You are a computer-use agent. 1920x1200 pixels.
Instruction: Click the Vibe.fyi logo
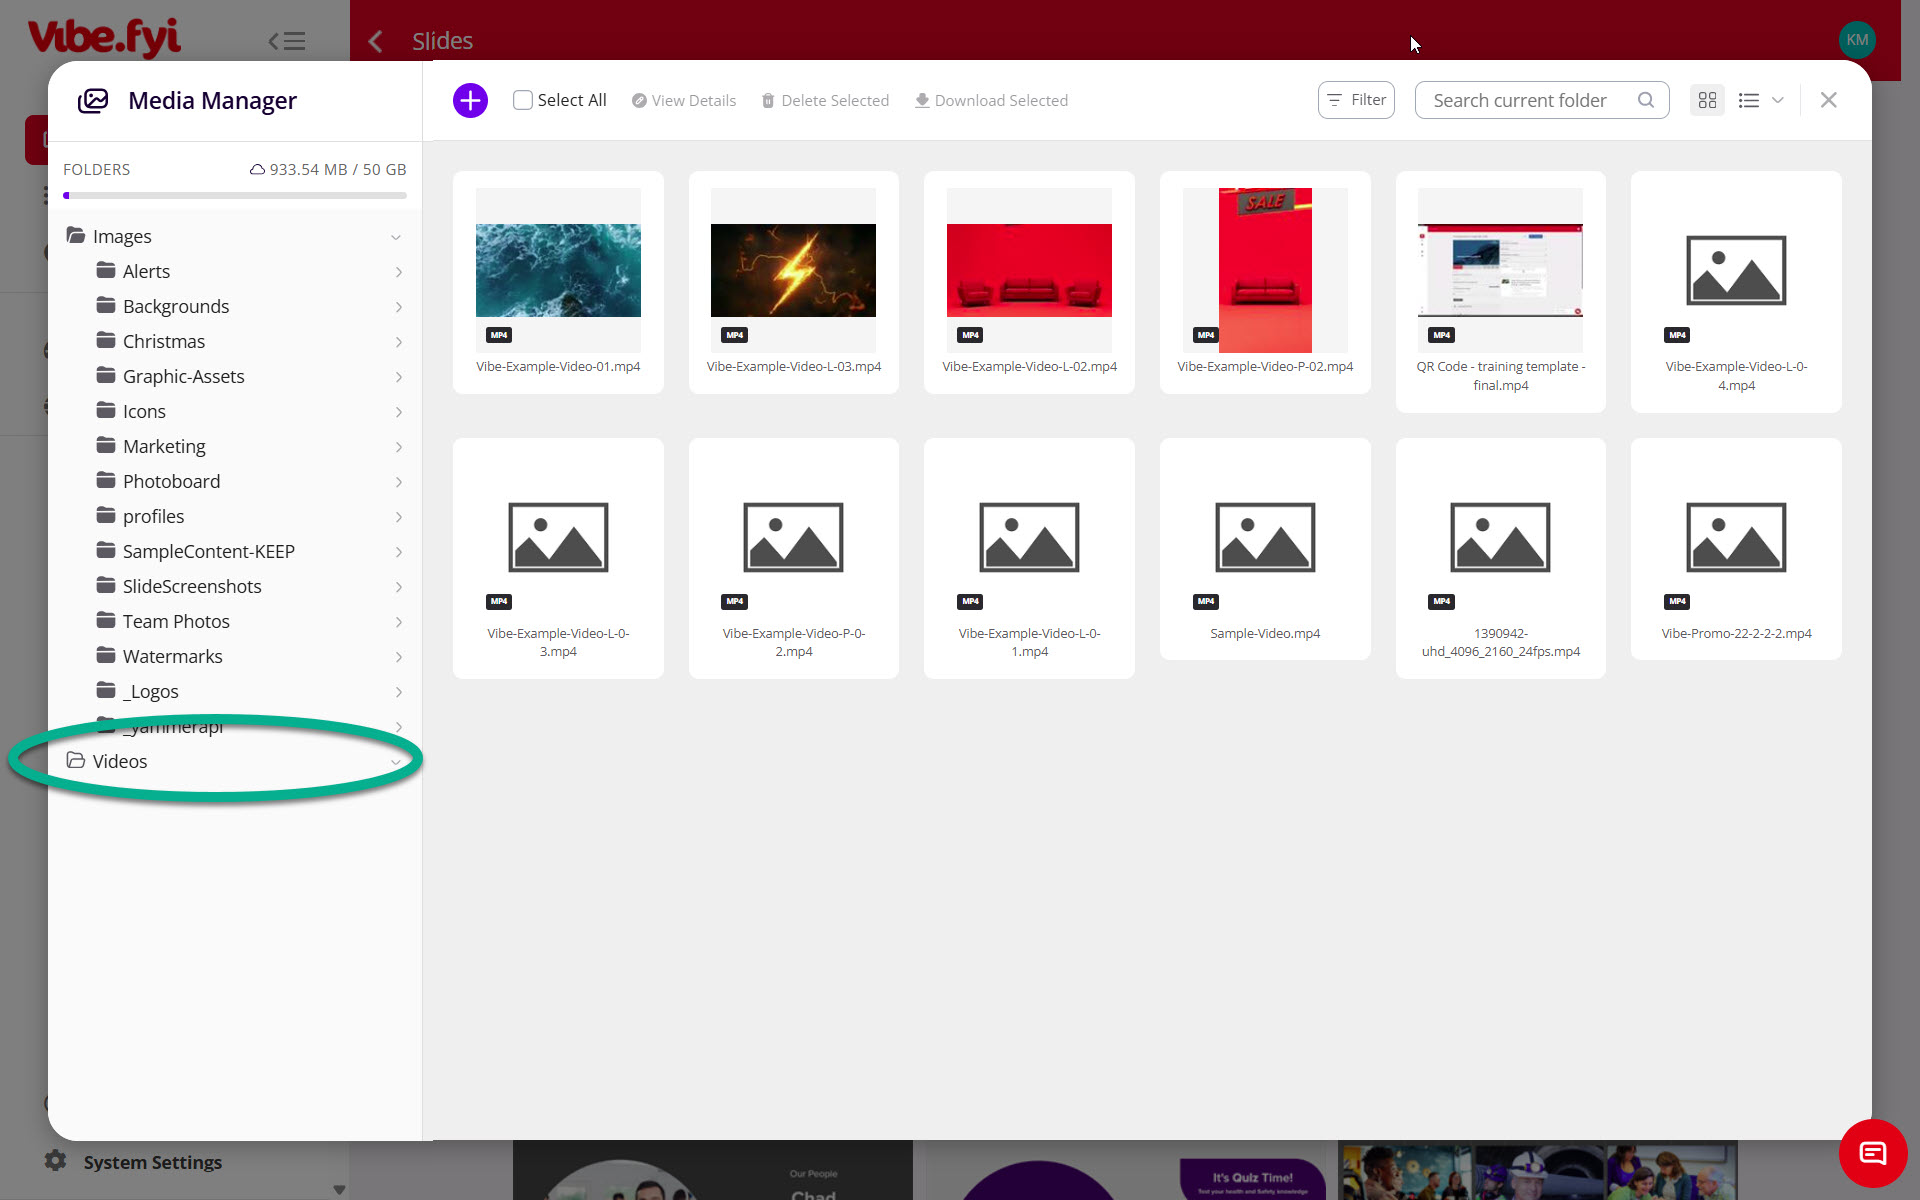104,37
